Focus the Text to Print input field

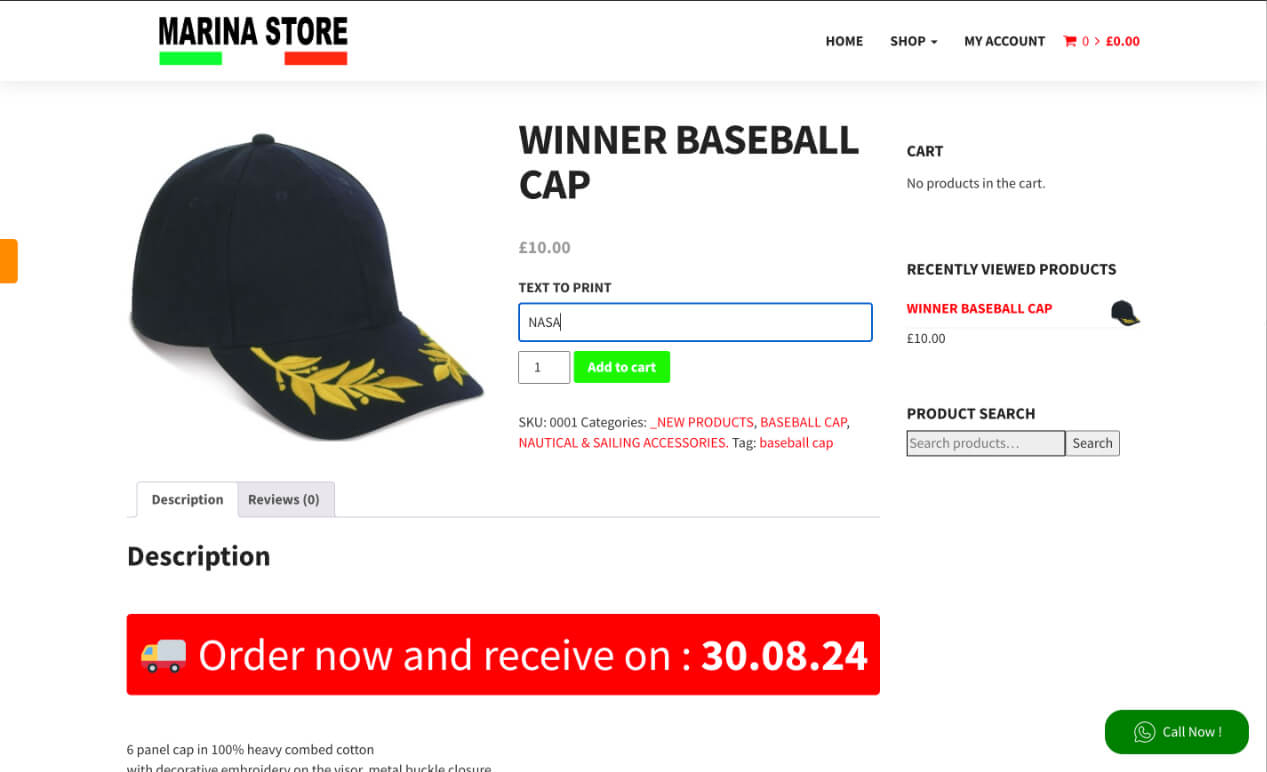pyautogui.click(x=695, y=322)
